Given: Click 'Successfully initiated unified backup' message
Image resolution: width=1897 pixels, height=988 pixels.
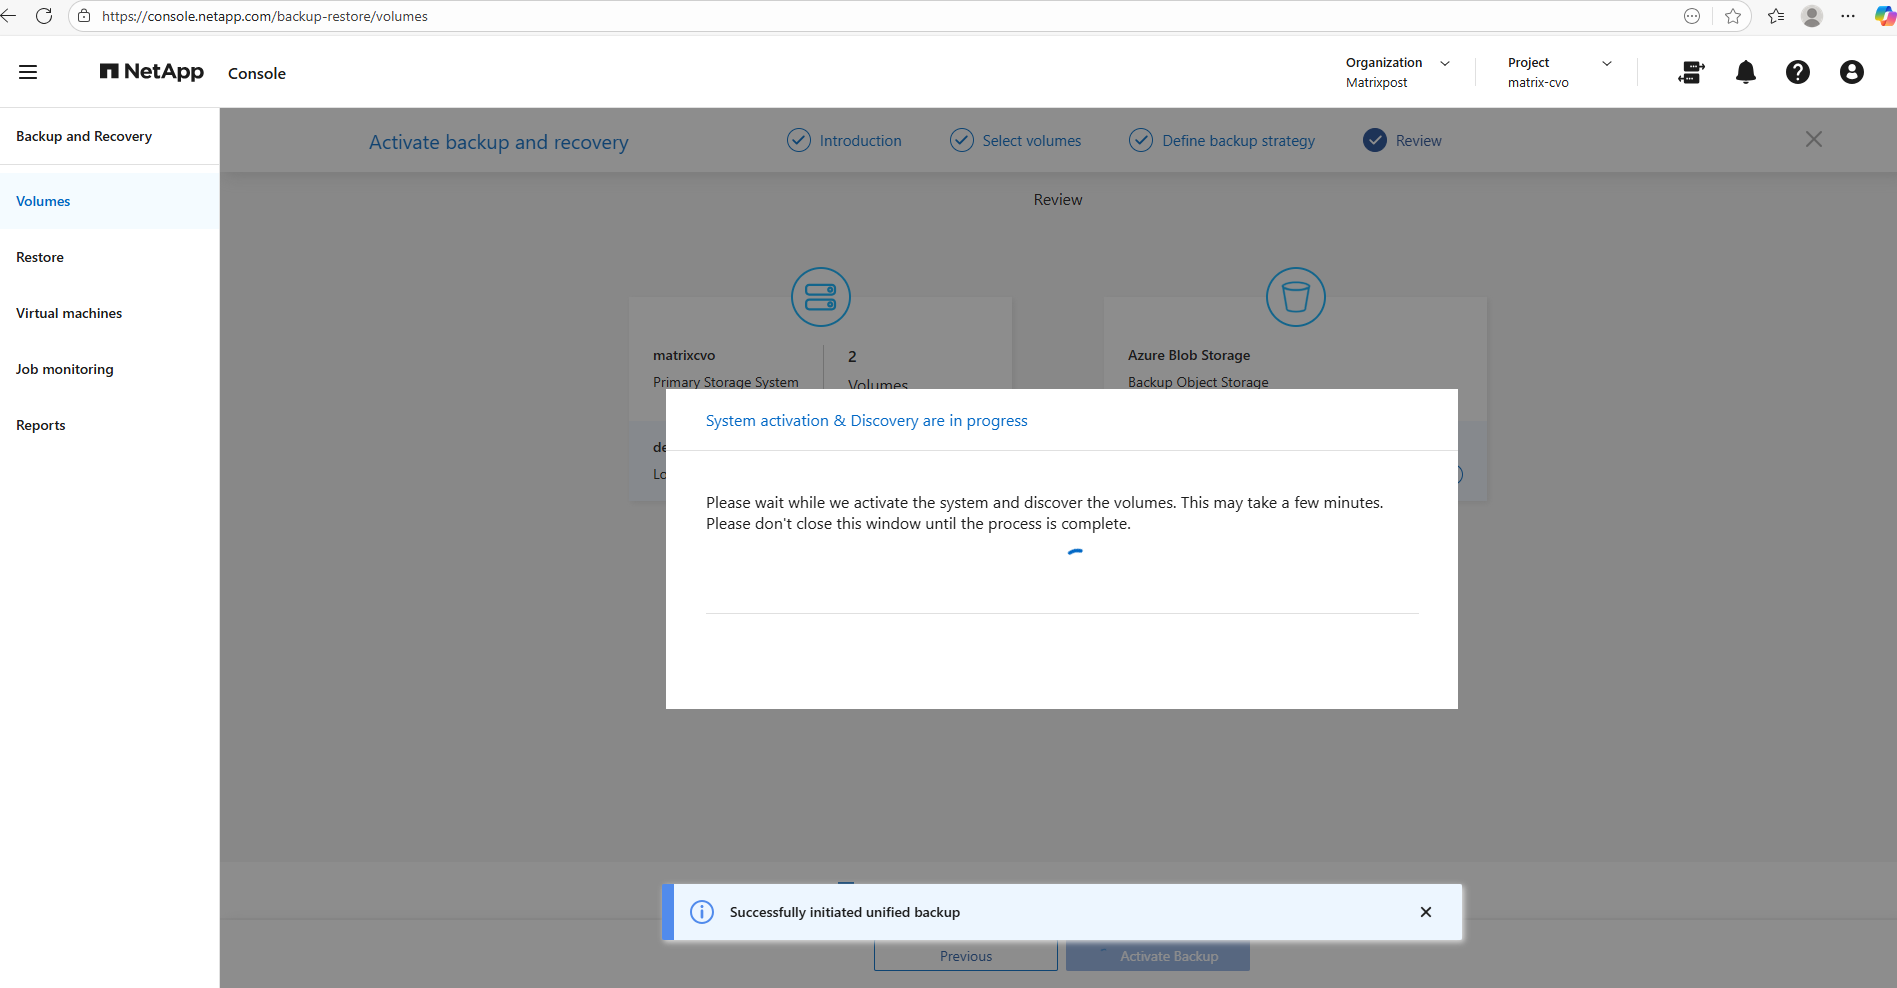Looking at the screenshot, I should click(845, 912).
